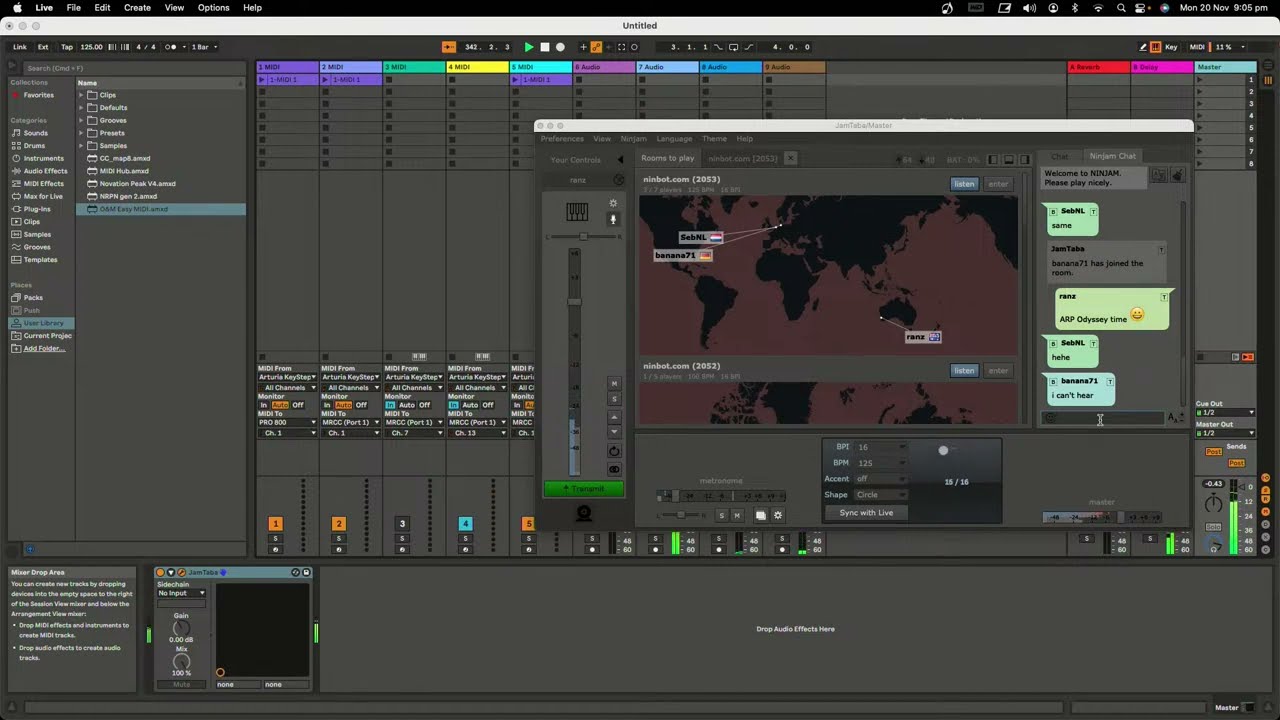Viewport: 1280px width, 720px height.
Task: Switch JamTaba to the first layout icon
Action: pyautogui.click(x=993, y=160)
